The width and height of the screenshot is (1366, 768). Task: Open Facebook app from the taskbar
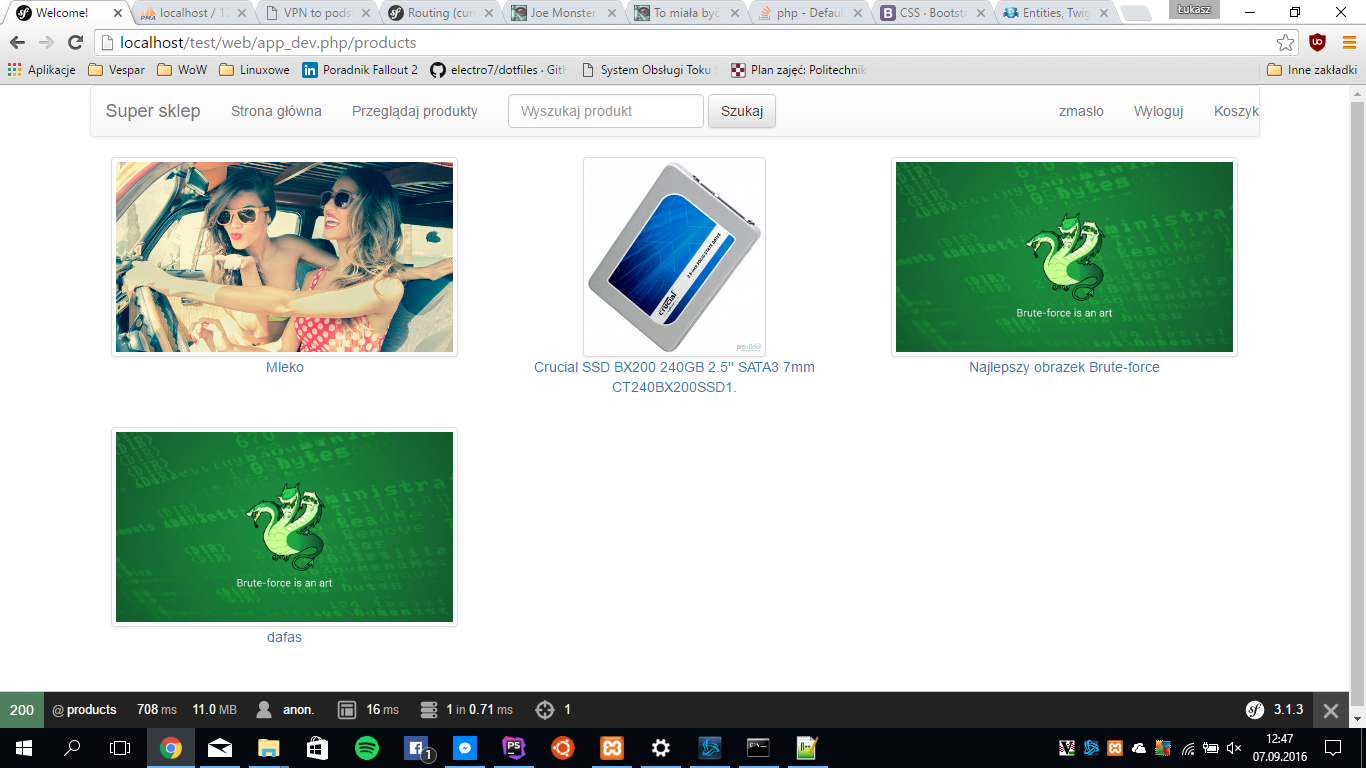[416, 748]
